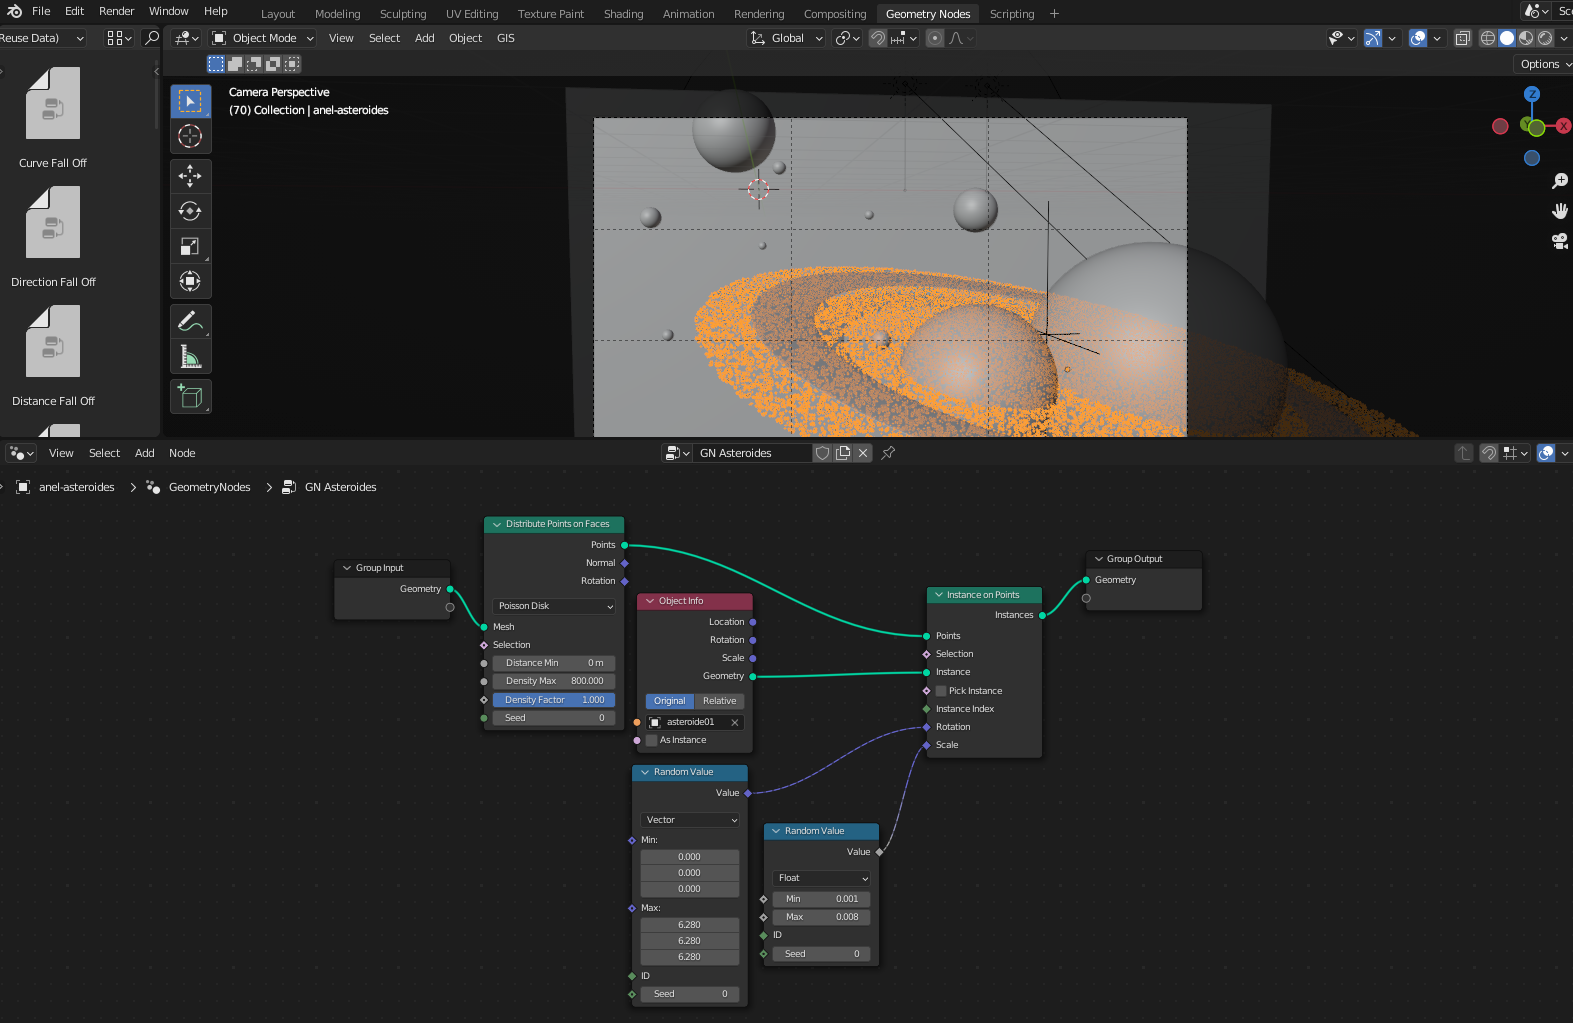Click the Z axis gizmo handle

coord(1532,94)
